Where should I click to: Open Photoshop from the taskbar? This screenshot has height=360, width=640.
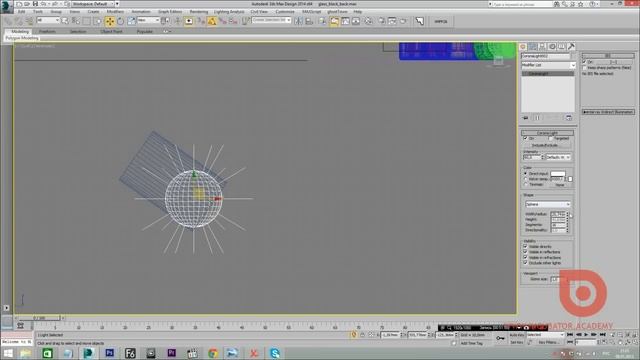pyautogui.click(x=109, y=353)
